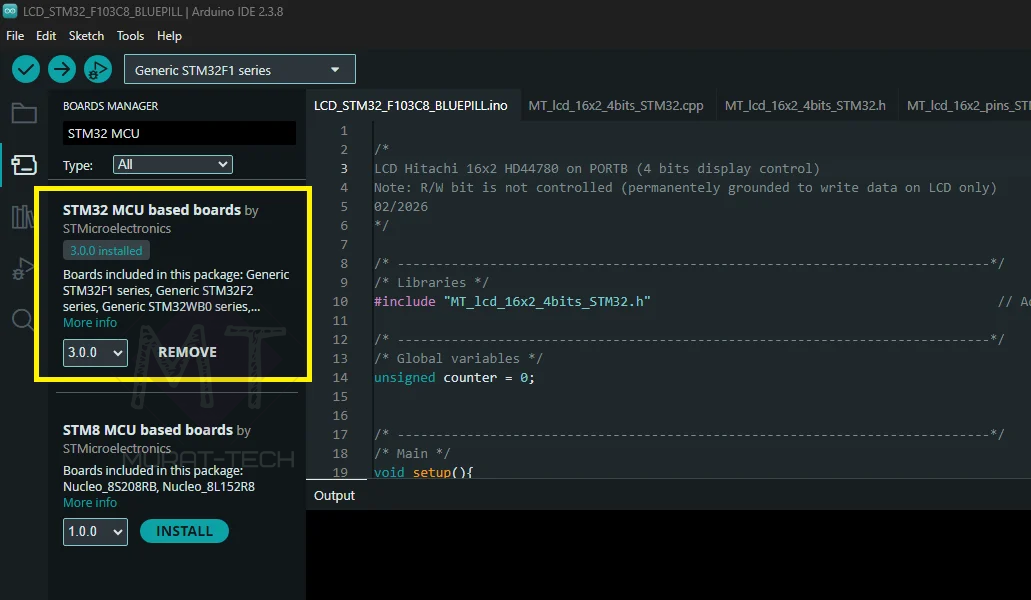Click the boards search field containing STM32 MCU
The width and height of the screenshot is (1031, 600).
[x=179, y=133]
